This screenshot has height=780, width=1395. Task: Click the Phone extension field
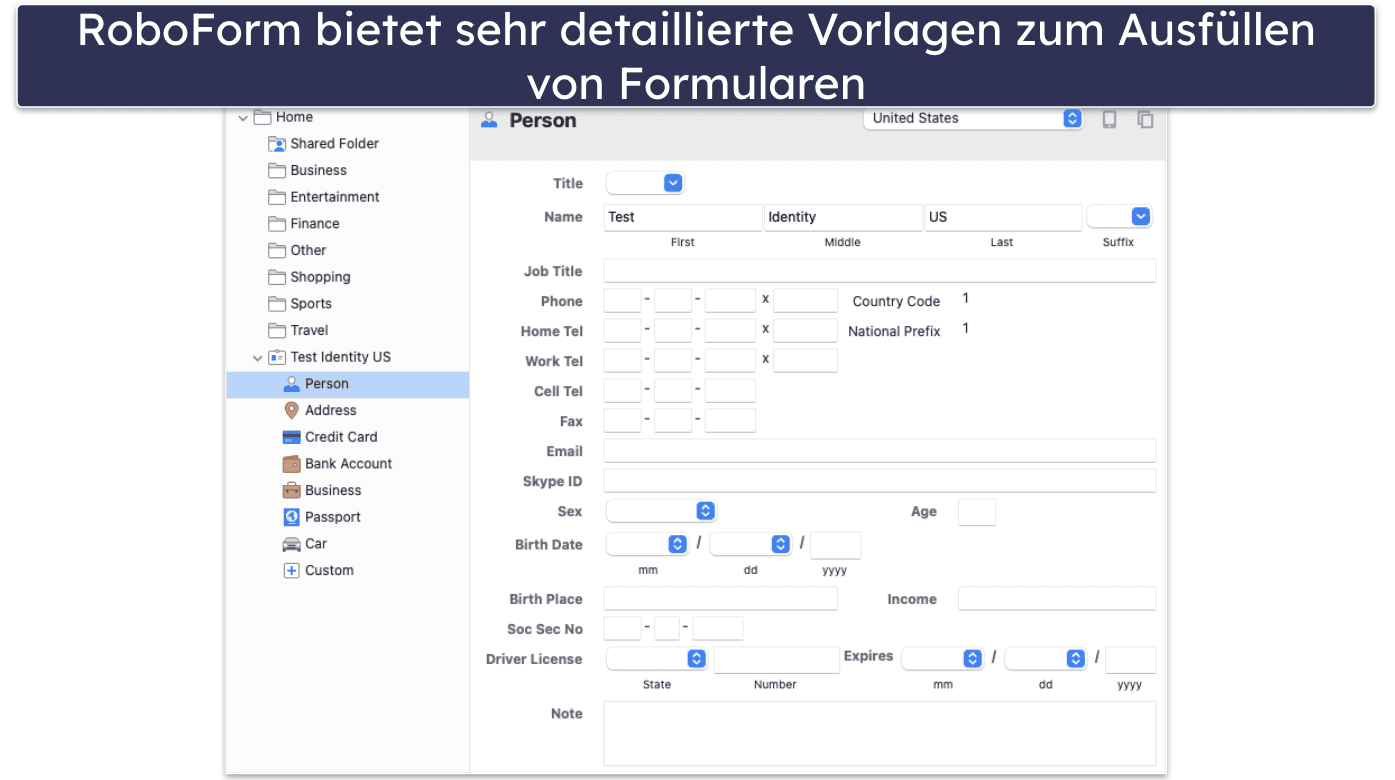[x=806, y=301]
